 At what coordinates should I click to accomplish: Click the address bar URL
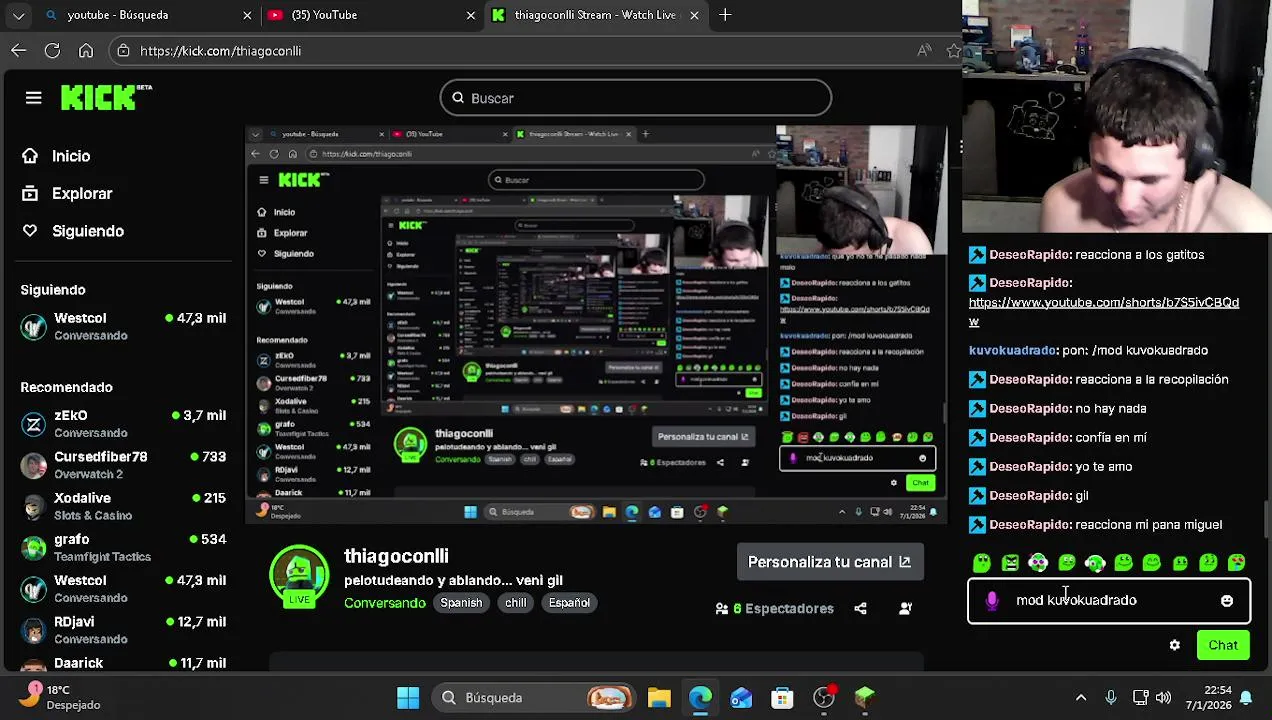[x=221, y=51]
